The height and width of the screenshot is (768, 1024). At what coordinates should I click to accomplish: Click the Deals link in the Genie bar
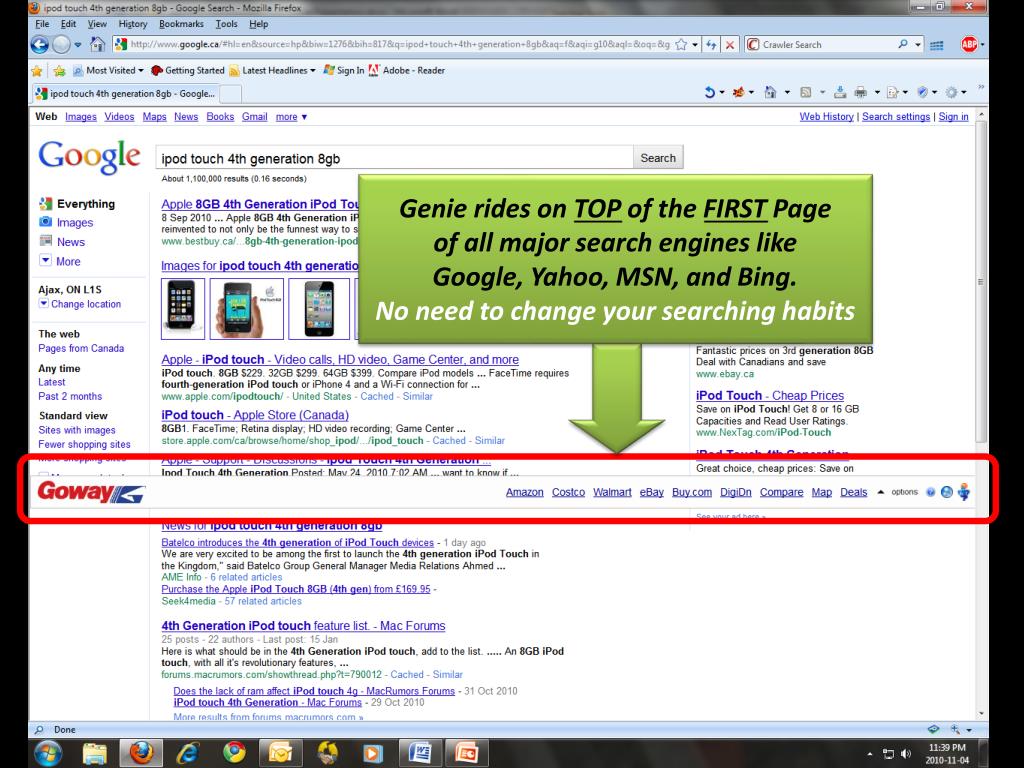click(854, 492)
